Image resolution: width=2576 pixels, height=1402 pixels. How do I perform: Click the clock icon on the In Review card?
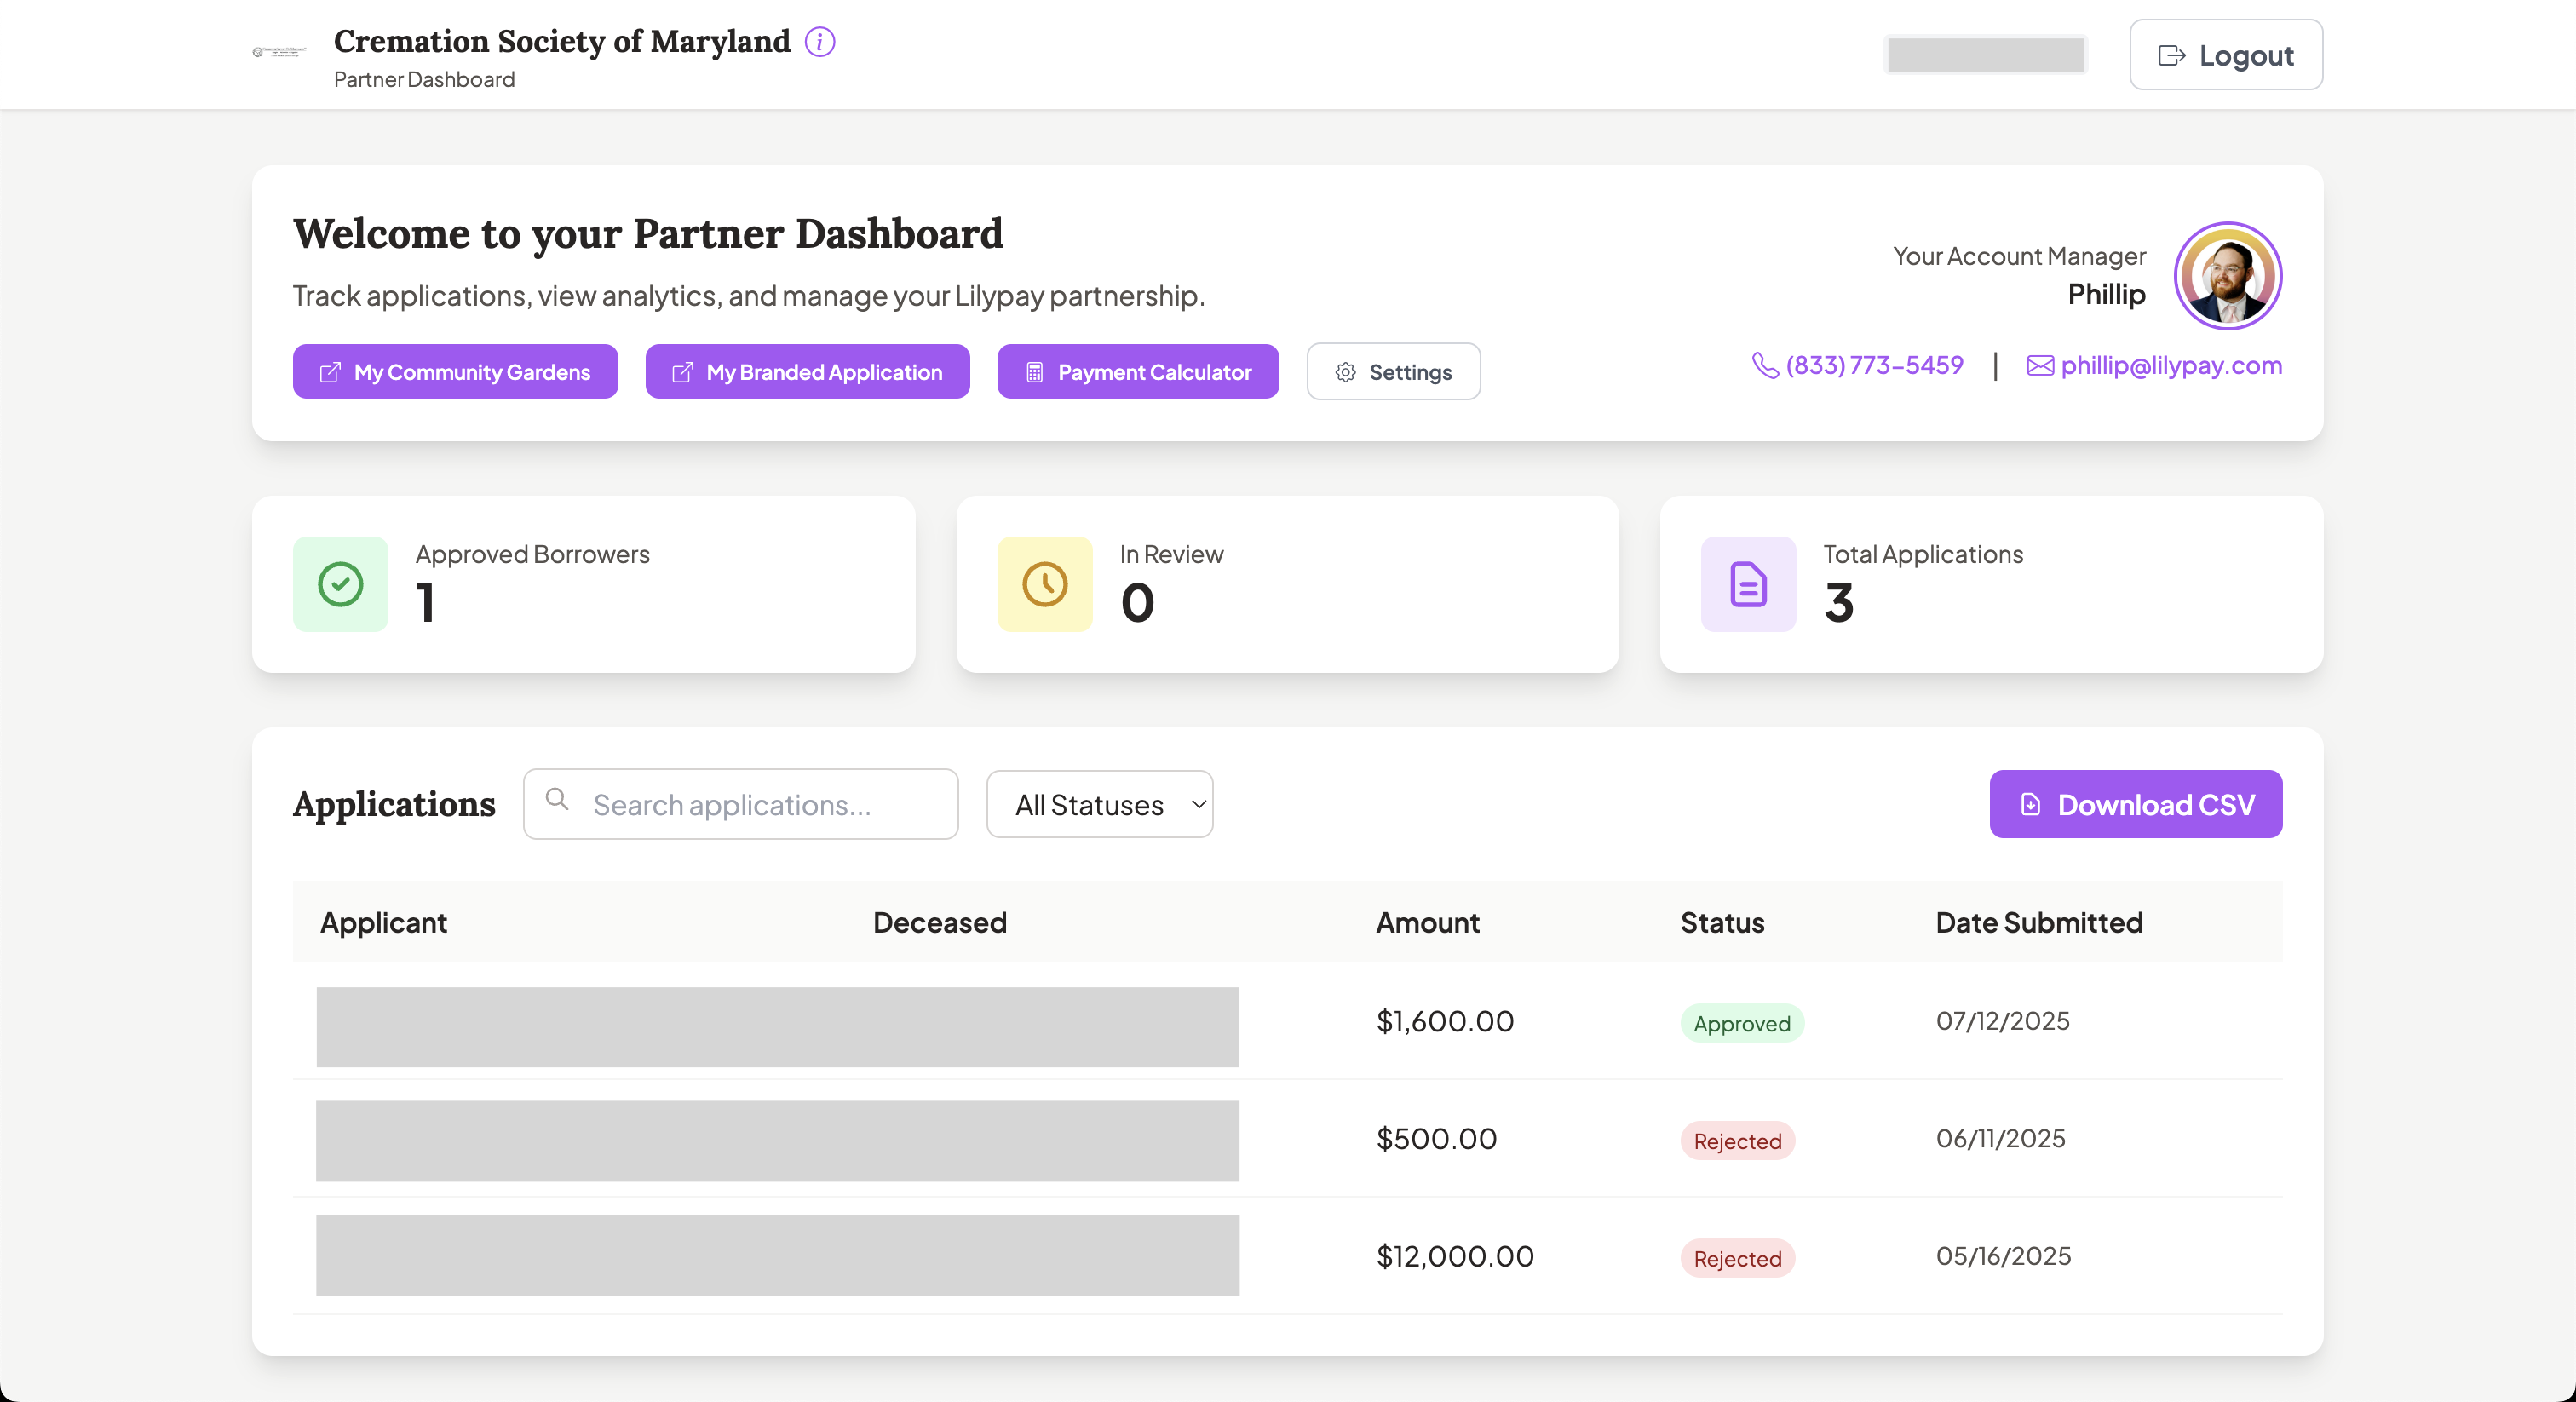click(1044, 585)
